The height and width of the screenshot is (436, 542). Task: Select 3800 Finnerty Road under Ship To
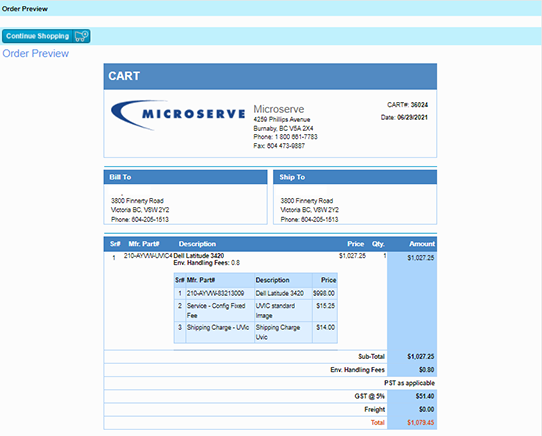[x=307, y=201]
